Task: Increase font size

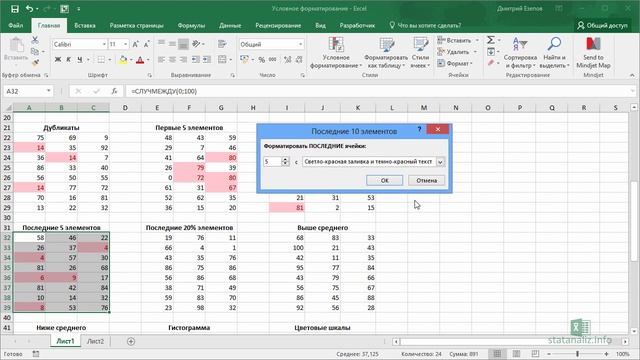Action: pyautogui.click(x=136, y=44)
